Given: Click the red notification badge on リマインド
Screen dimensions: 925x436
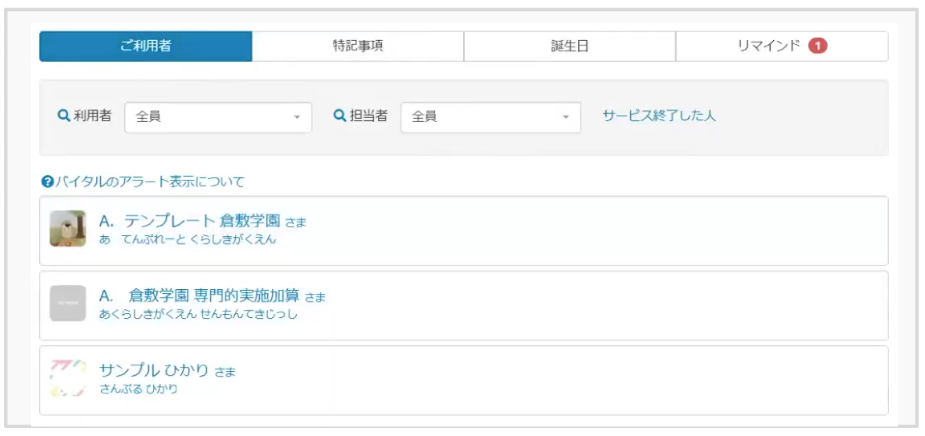Looking at the screenshot, I should click(818, 46).
